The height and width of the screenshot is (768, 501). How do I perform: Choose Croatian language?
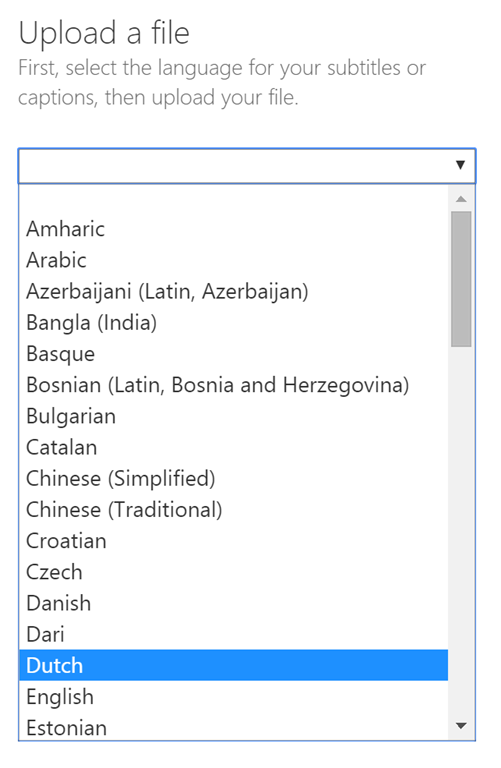coord(234,541)
